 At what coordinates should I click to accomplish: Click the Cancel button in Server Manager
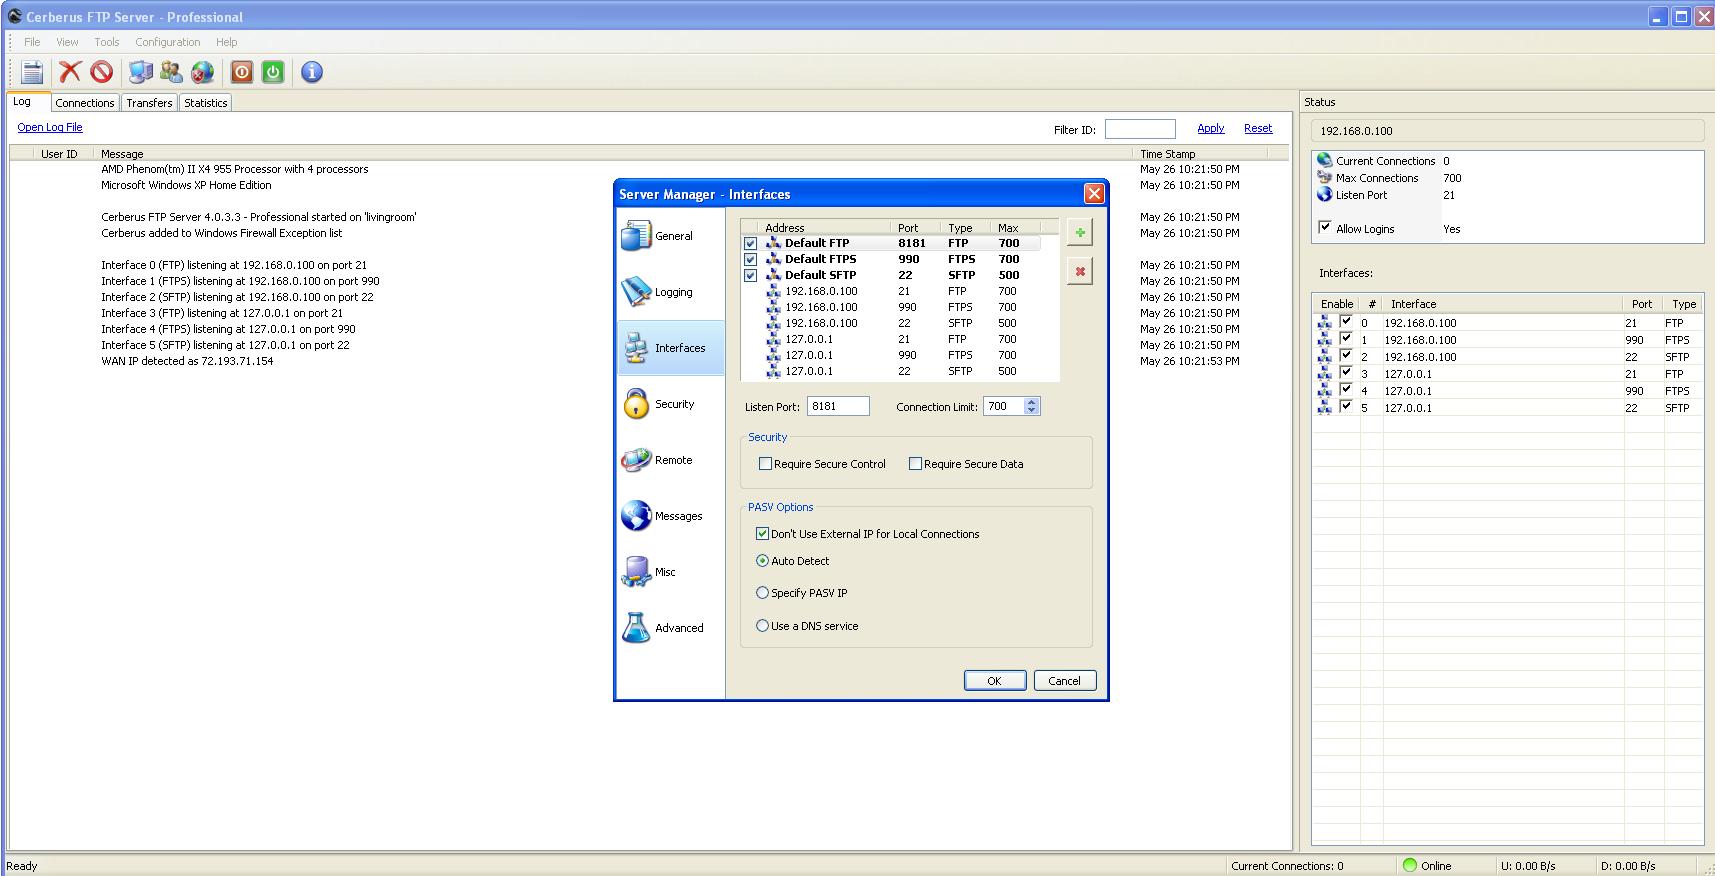tap(1064, 681)
